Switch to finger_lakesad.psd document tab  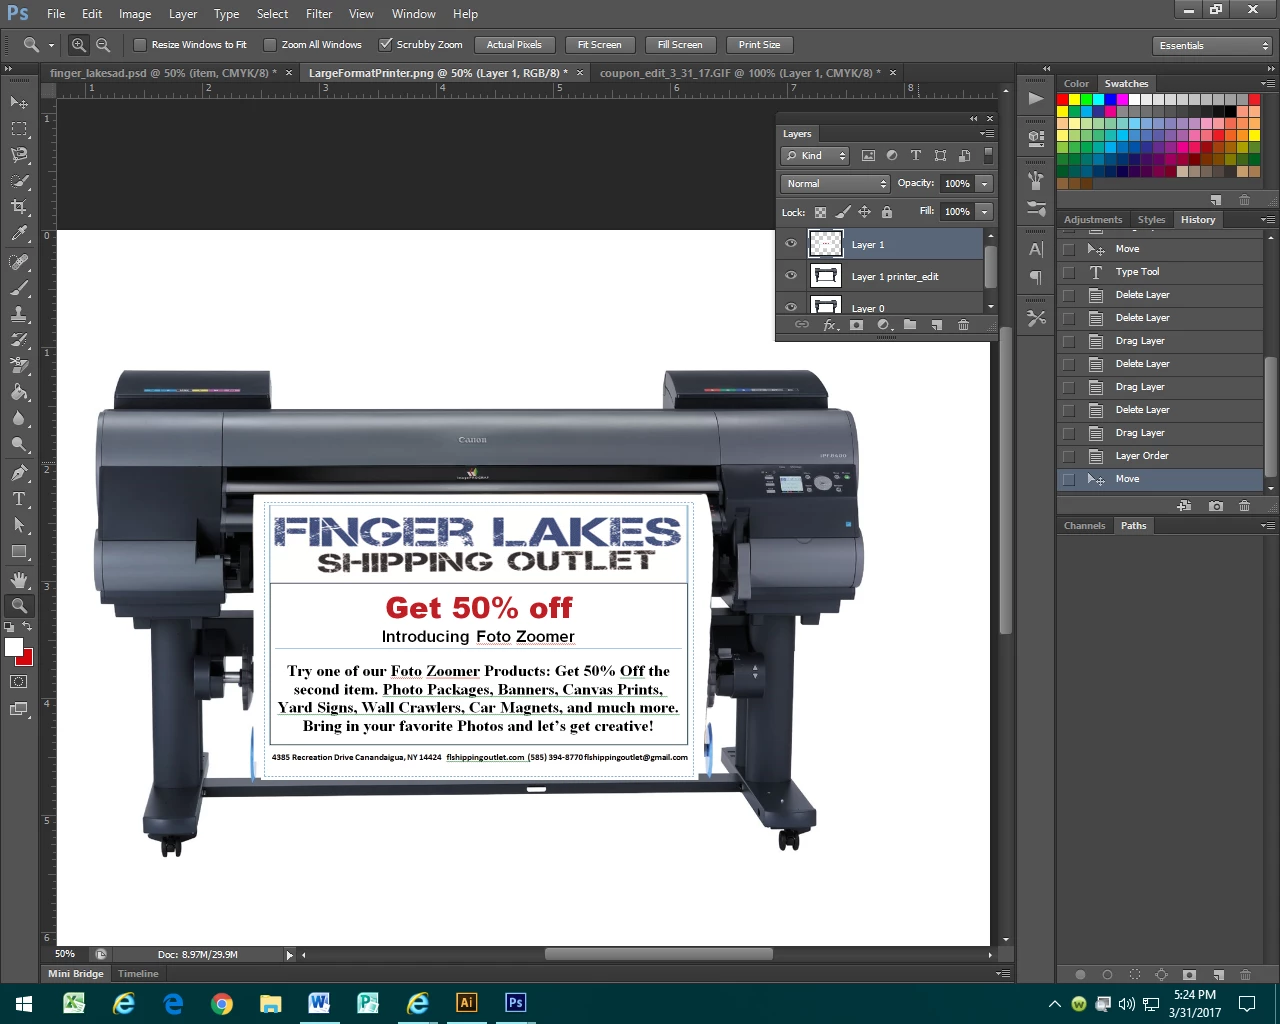163,73
